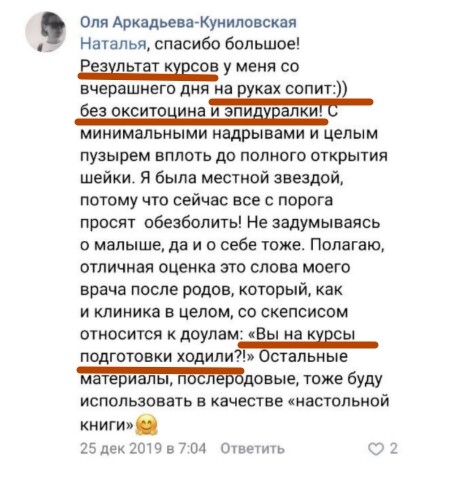451x487 pixels.
Task: Click the word «настольной in the comment
Action: [339, 401]
